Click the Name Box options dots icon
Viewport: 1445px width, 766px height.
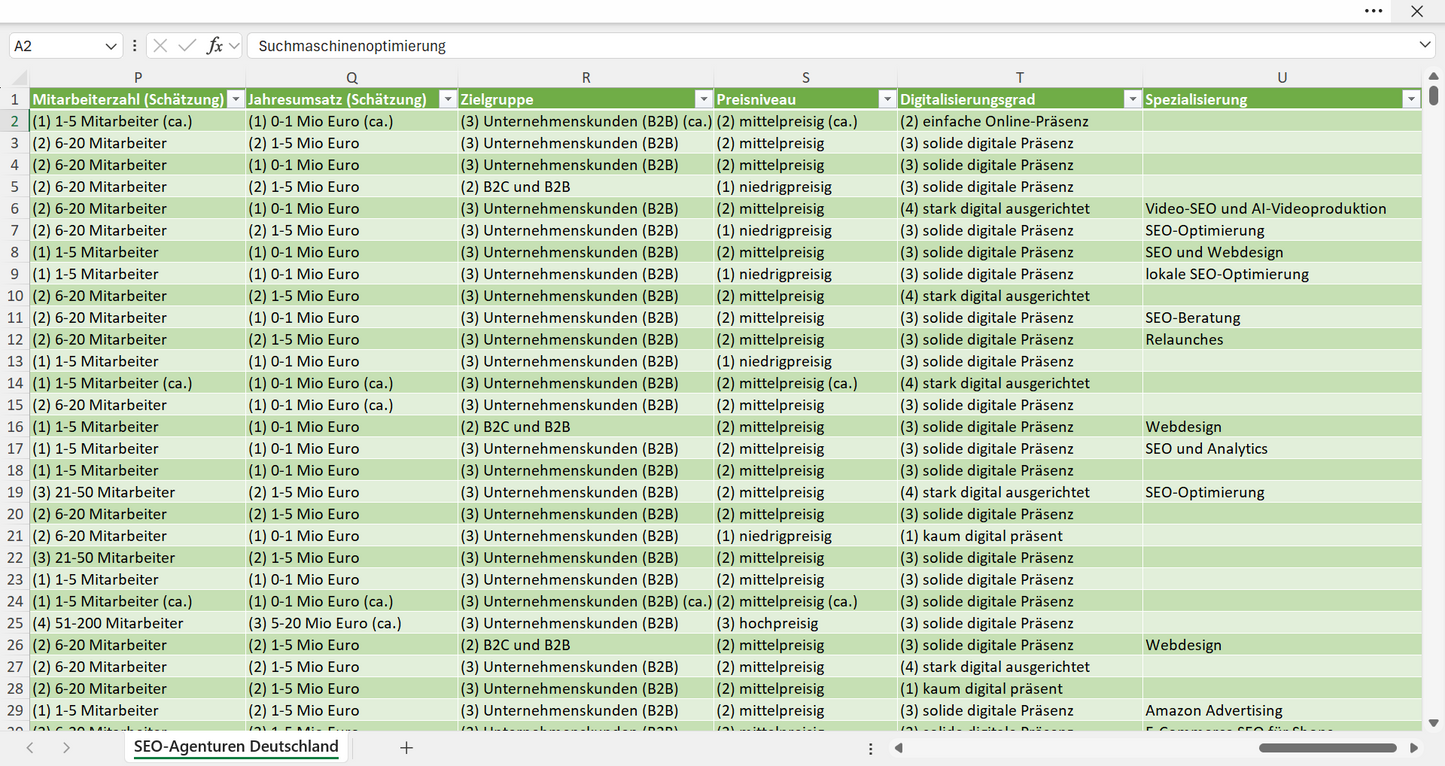(134, 46)
